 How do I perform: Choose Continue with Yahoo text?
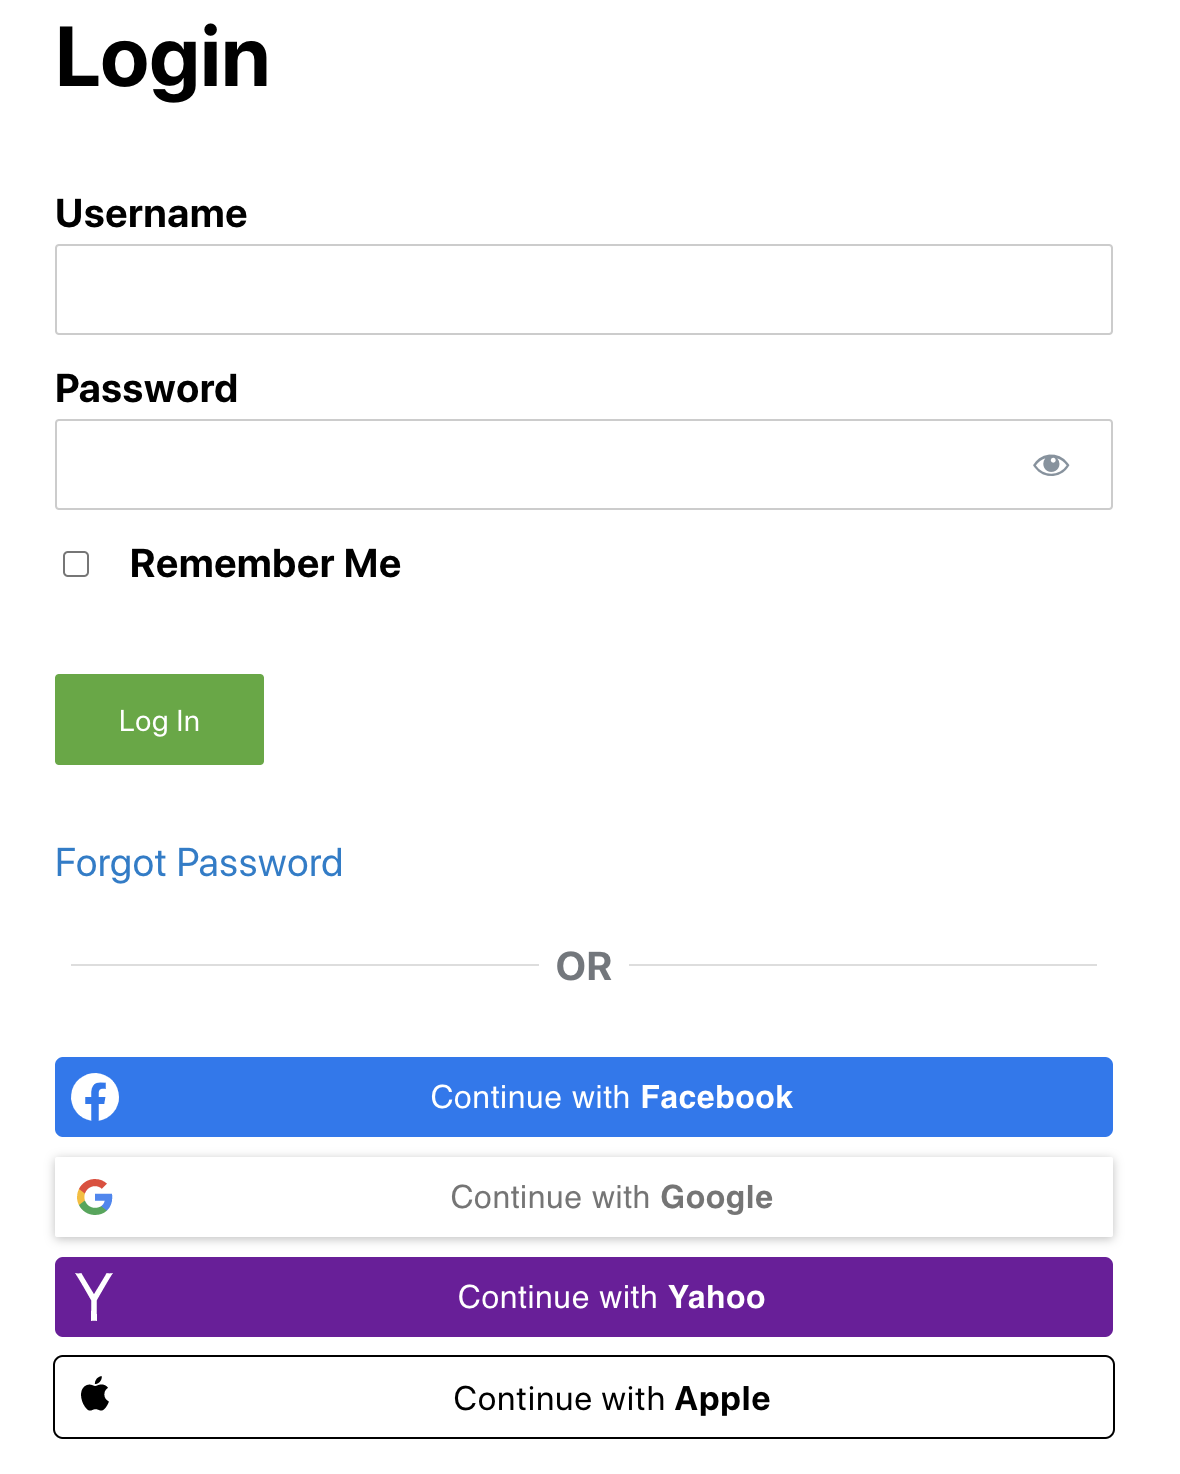(611, 1297)
